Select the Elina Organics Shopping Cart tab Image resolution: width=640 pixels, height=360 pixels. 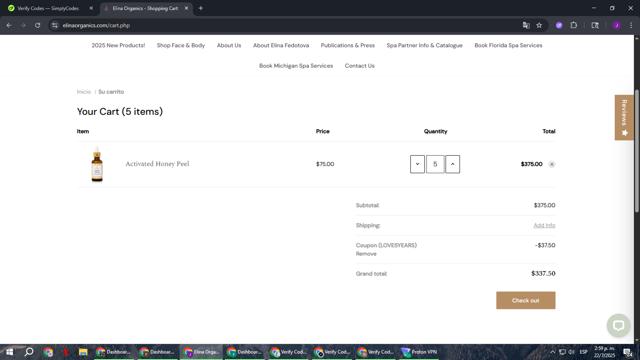(x=145, y=8)
